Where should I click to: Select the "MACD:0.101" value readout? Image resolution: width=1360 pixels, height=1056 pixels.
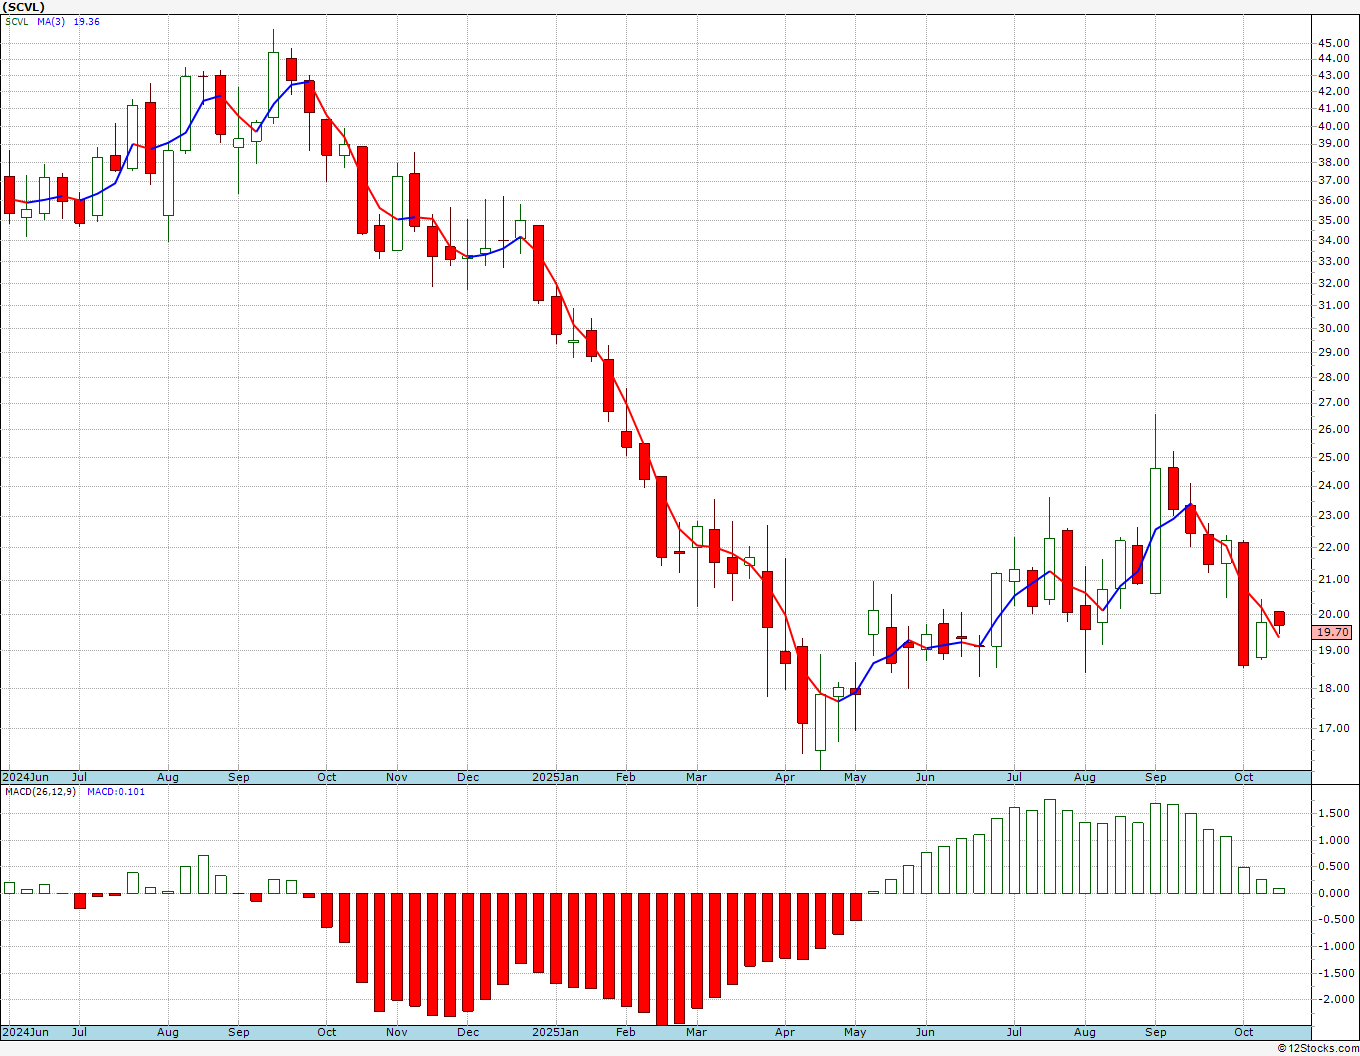click(116, 792)
